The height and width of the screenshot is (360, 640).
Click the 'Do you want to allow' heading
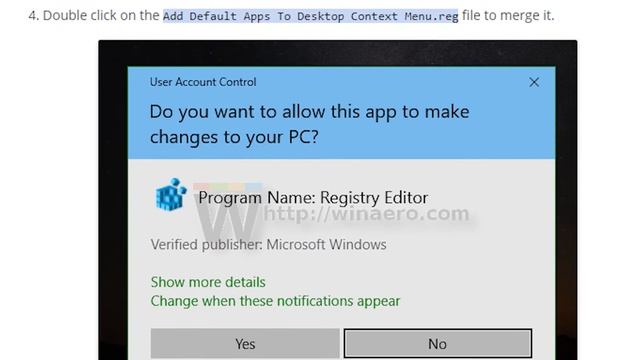pyautogui.click(x=309, y=124)
